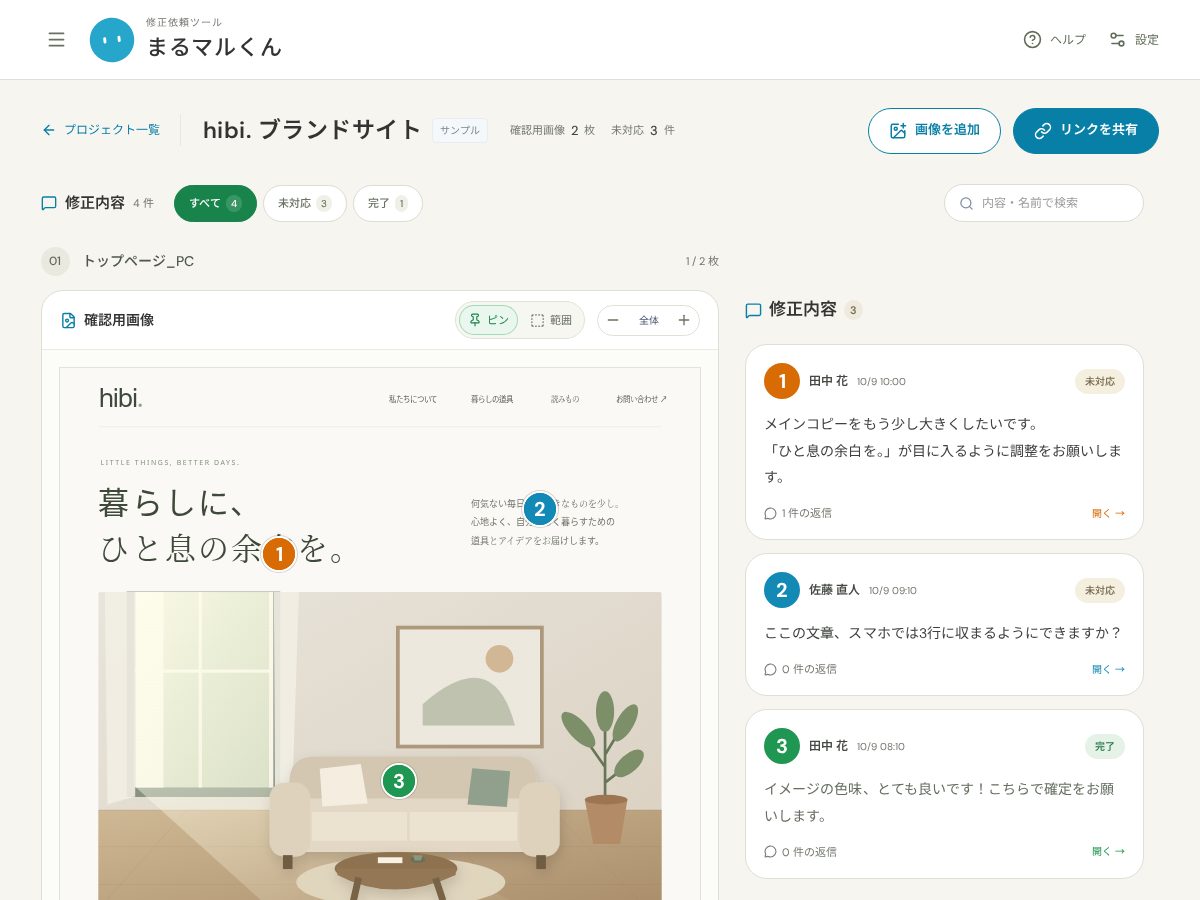Image resolution: width=1200 pixels, height=900 pixels.
Task: Go back to プロジェクト一覧
Action: (x=101, y=130)
